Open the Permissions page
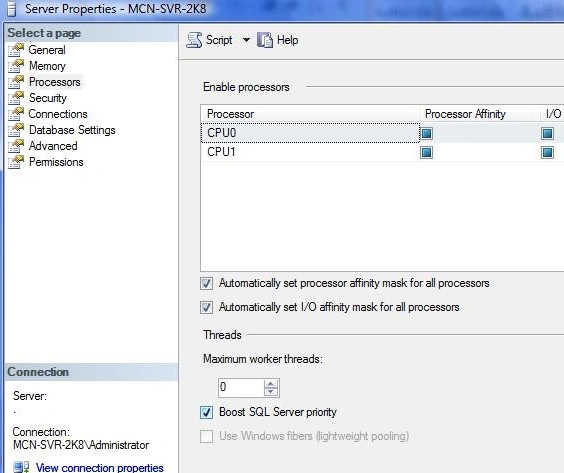The height and width of the screenshot is (473, 564). (56, 162)
